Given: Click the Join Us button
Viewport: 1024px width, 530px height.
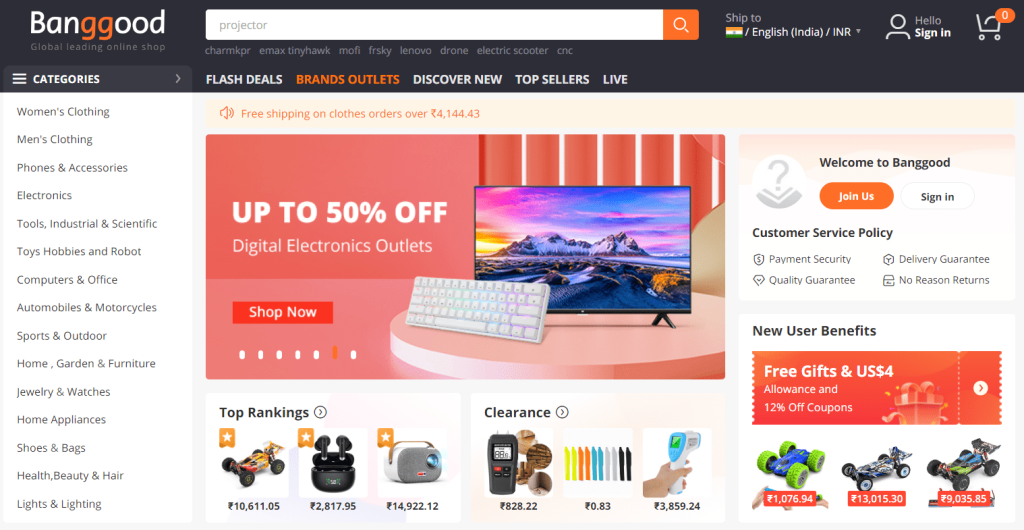Looking at the screenshot, I should pos(856,196).
